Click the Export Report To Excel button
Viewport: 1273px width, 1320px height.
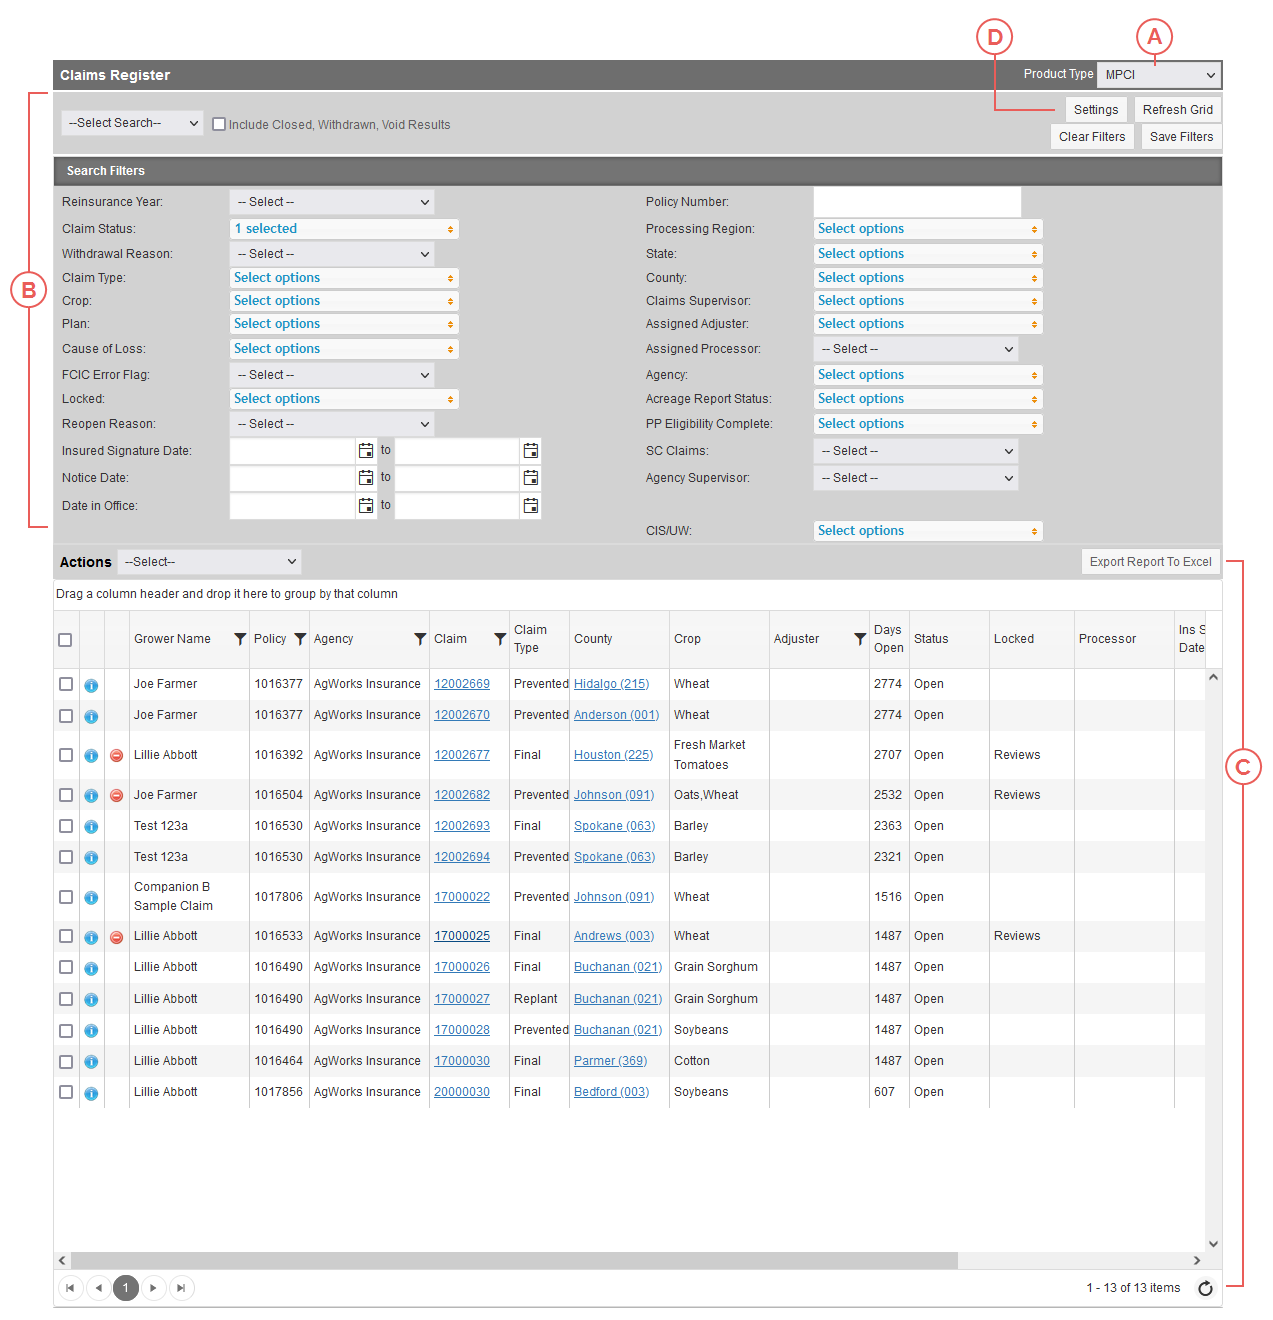tap(1150, 561)
